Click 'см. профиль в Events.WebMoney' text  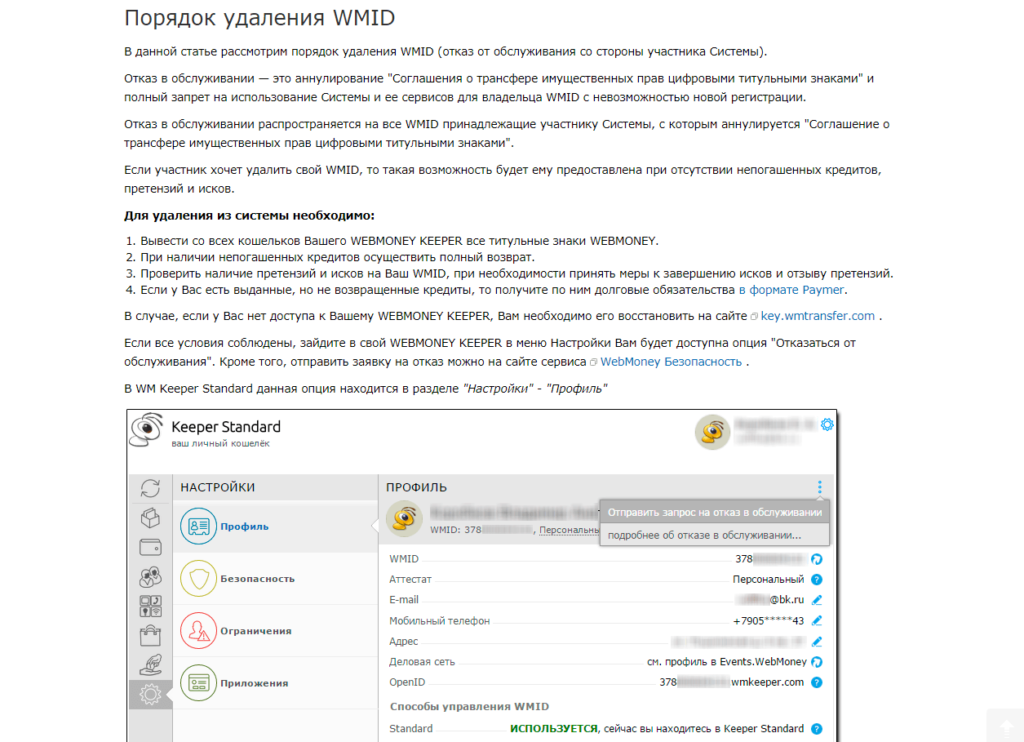pos(726,662)
